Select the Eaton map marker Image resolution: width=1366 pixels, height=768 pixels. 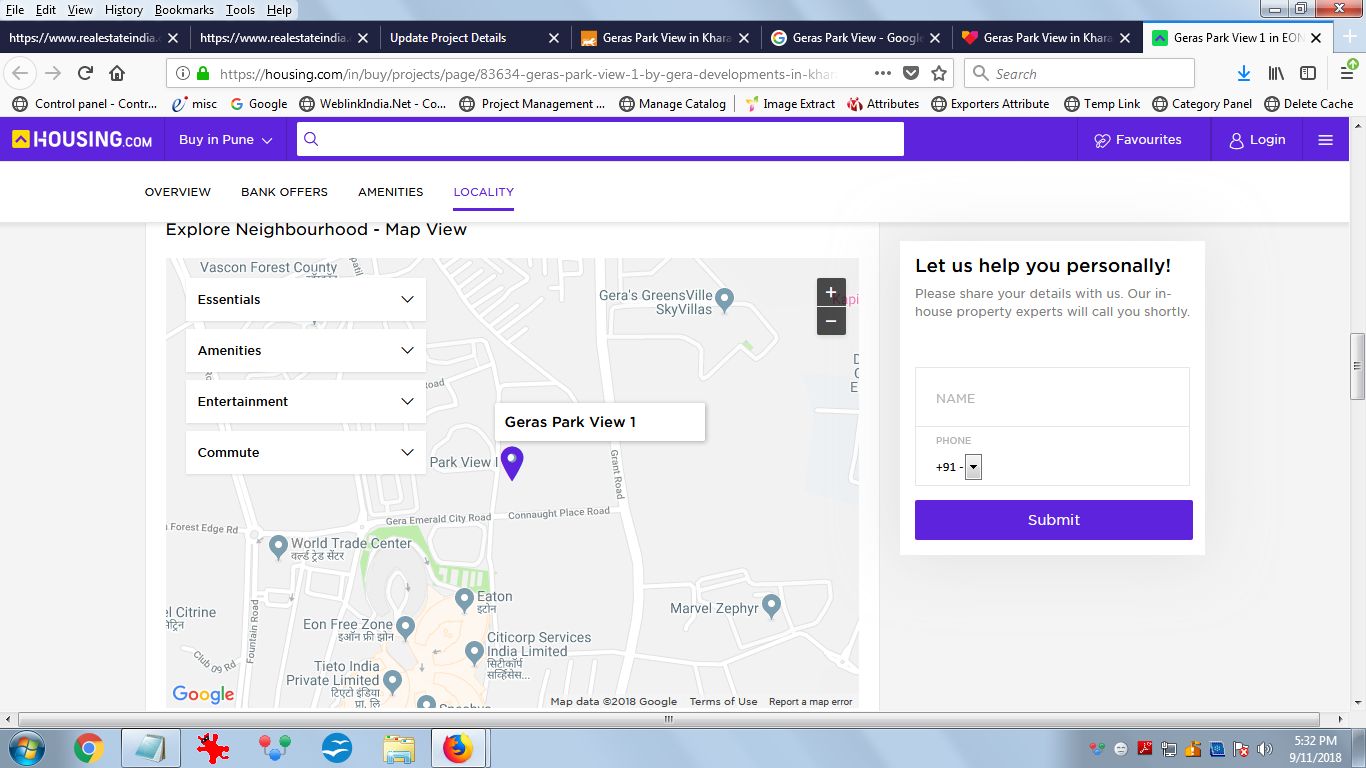click(x=464, y=599)
